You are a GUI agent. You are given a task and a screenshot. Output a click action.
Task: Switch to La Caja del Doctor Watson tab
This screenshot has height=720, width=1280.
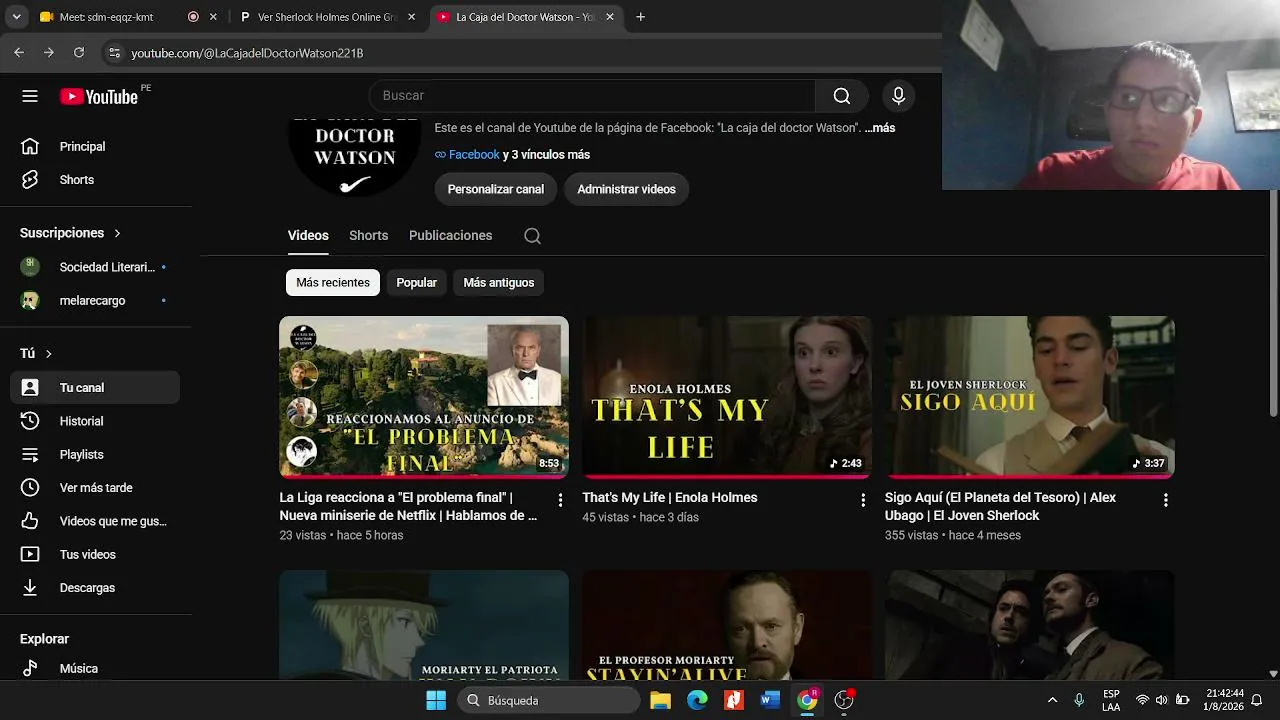526,17
